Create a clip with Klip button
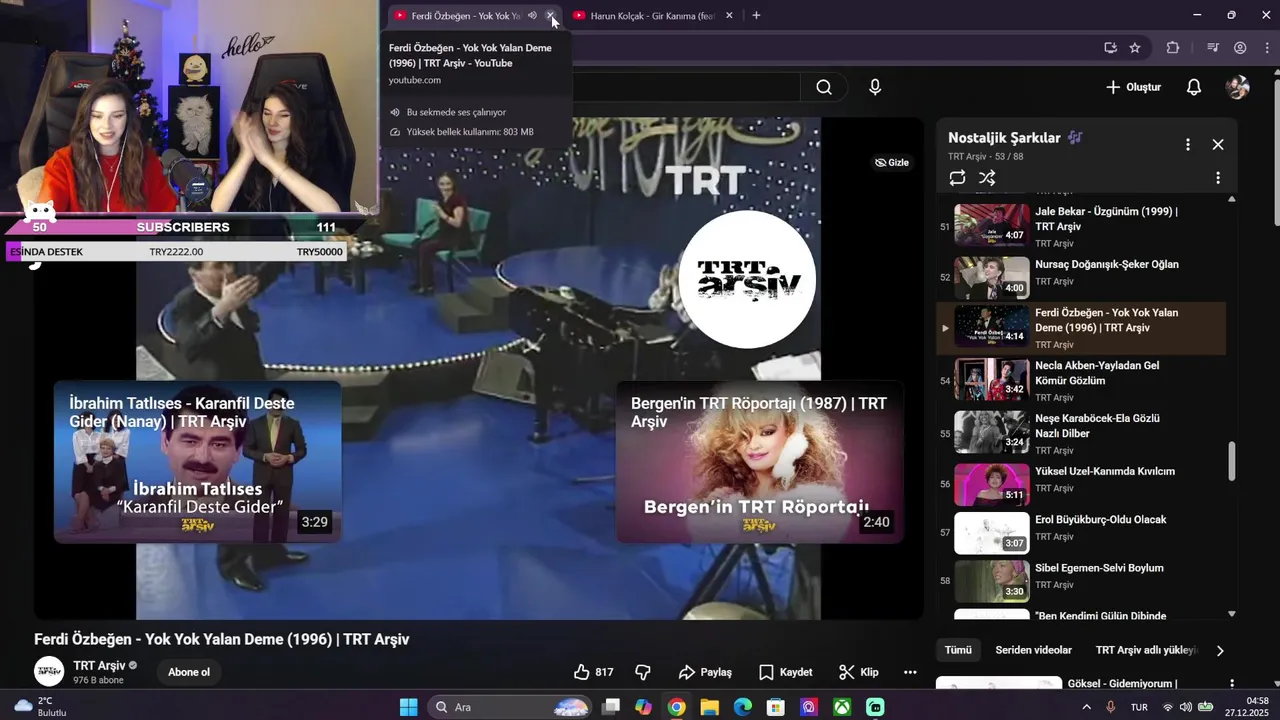1280x720 pixels. click(859, 672)
